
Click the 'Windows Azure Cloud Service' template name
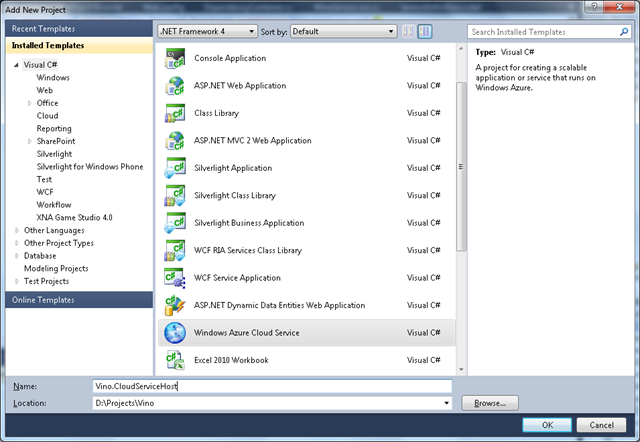[247, 333]
